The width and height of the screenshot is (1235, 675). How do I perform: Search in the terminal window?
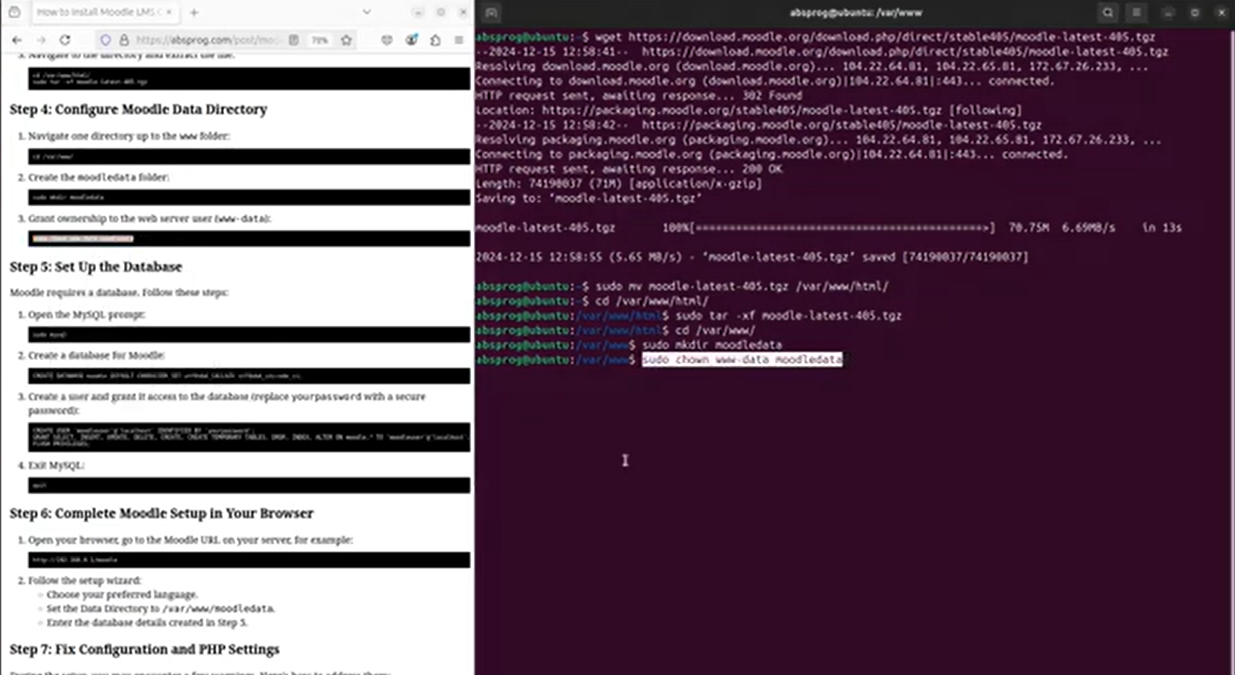(1108, 12)
